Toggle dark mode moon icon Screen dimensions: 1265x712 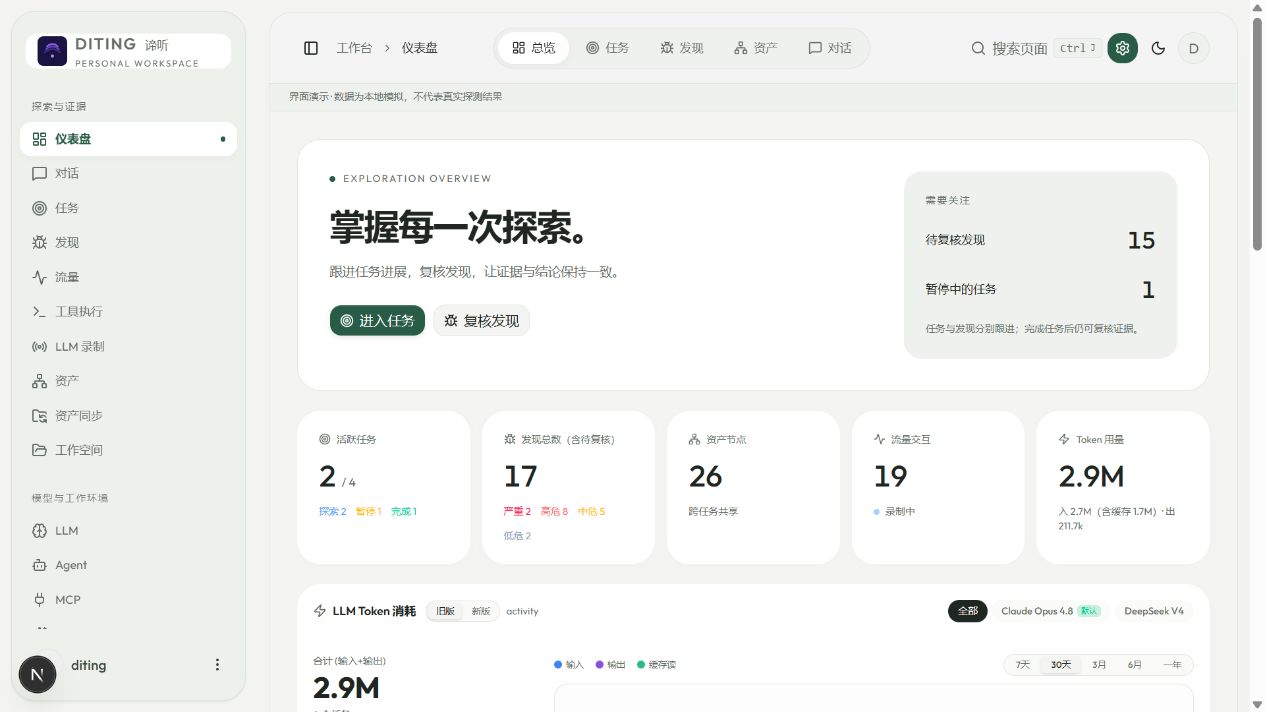pyautogui.click(x=1158, y=48)
